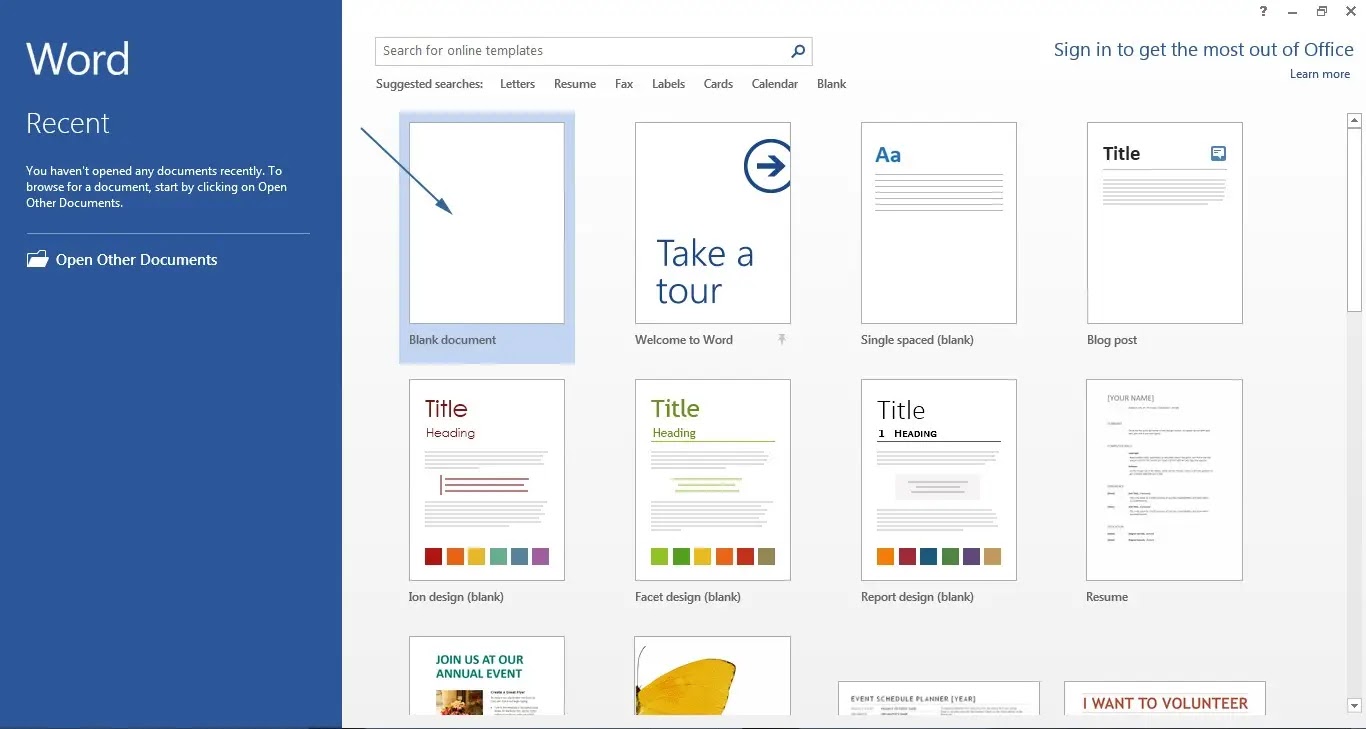Search suggested Resume templates
Viewport: 1366px width, 729px height.
[x=575, y=84]
